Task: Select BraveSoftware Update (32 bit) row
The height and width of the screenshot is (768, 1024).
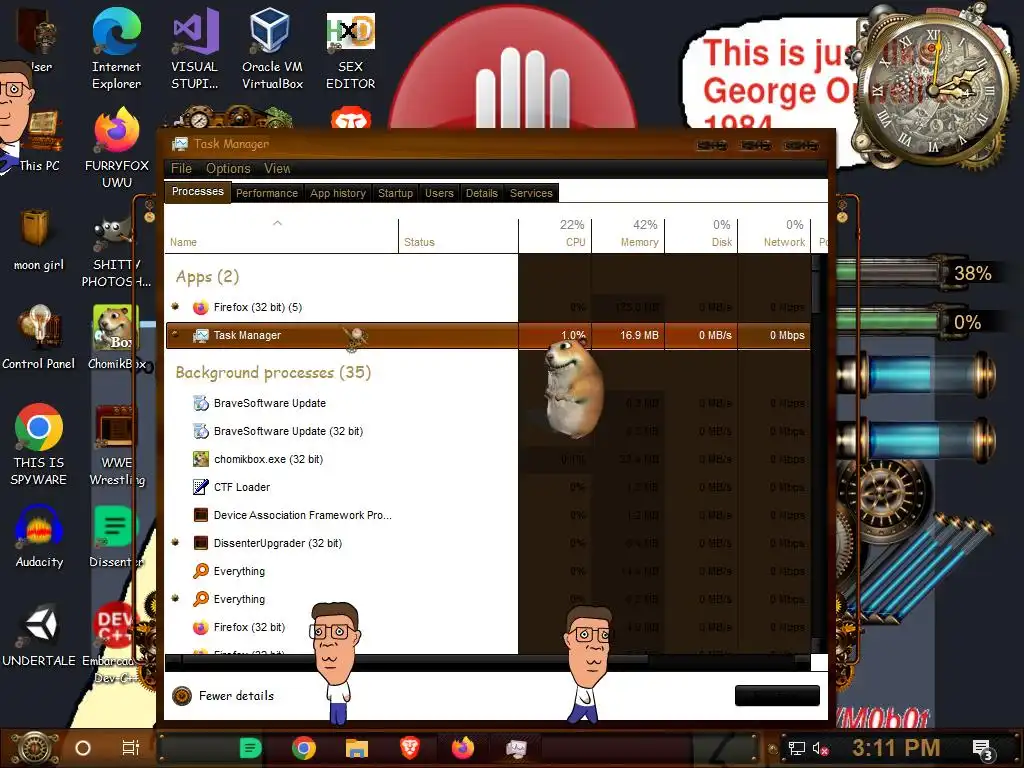Action: [x=487, y=431]
